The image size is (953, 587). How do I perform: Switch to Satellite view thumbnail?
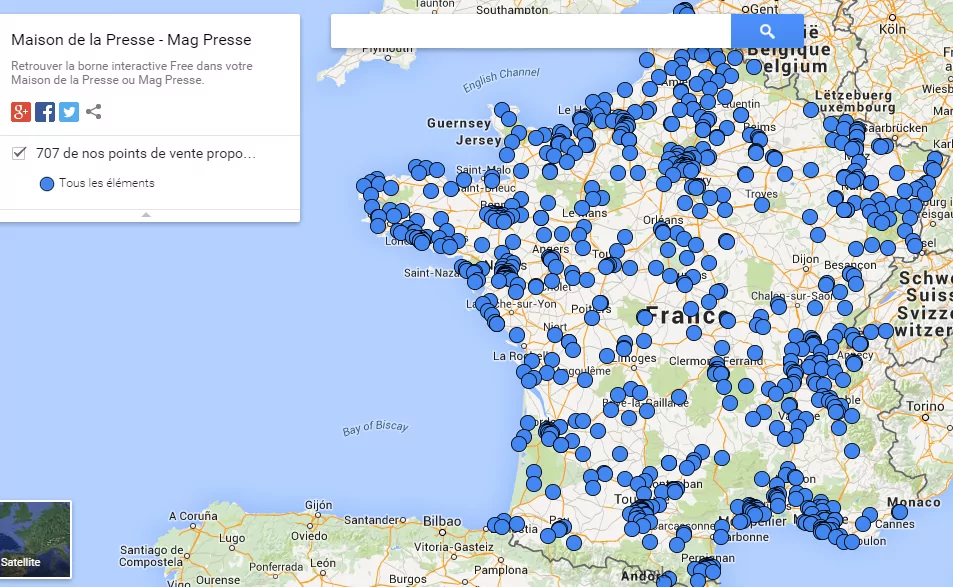[36, 539]
